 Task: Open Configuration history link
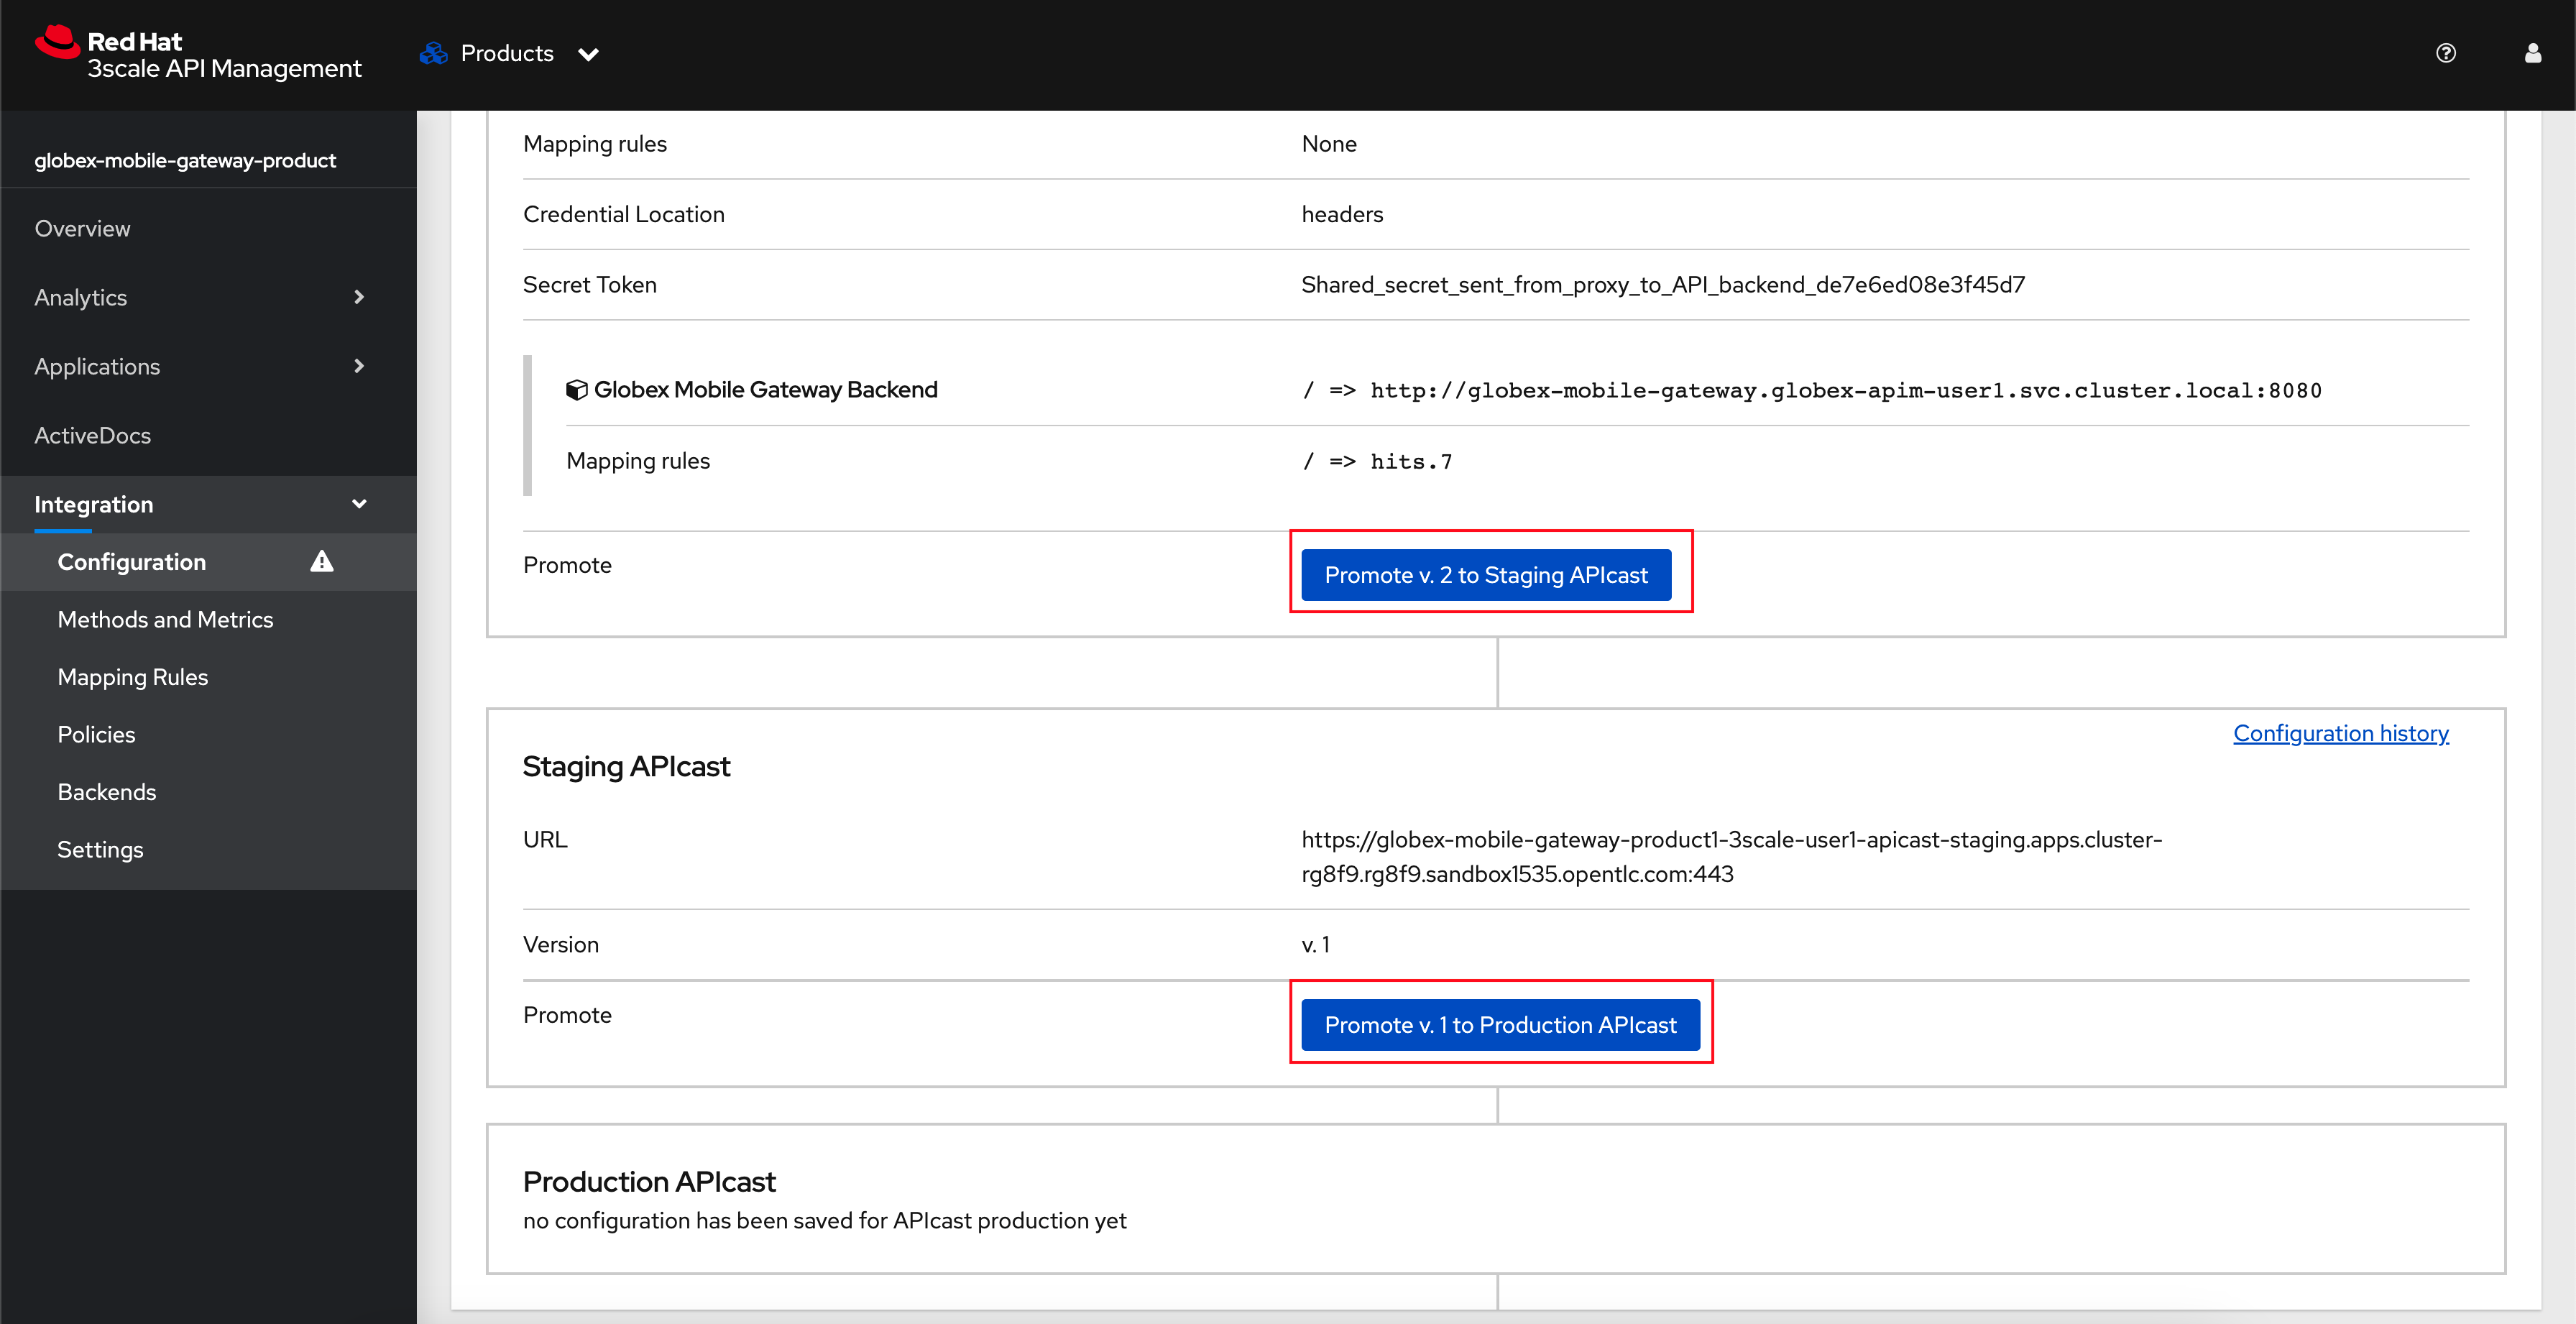coord(2340,731)
